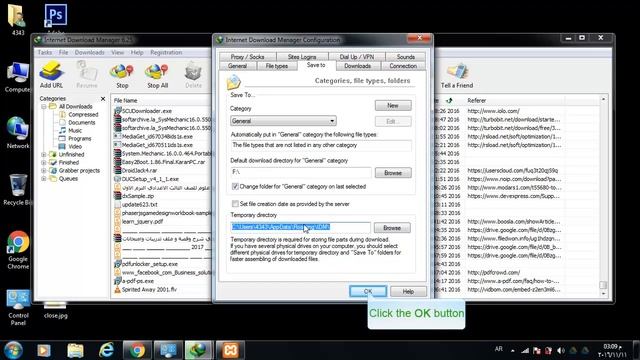640x360 pixels.
Task: Click the volume tray icon
Action: pyautogui.click(x=561, y=350)
